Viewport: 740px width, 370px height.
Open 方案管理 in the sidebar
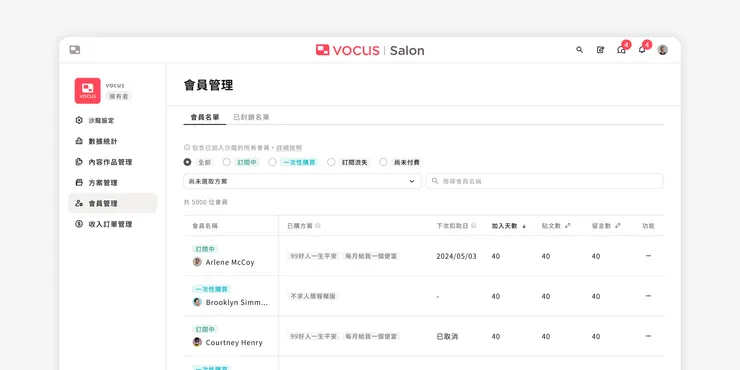tap(112, 183)
